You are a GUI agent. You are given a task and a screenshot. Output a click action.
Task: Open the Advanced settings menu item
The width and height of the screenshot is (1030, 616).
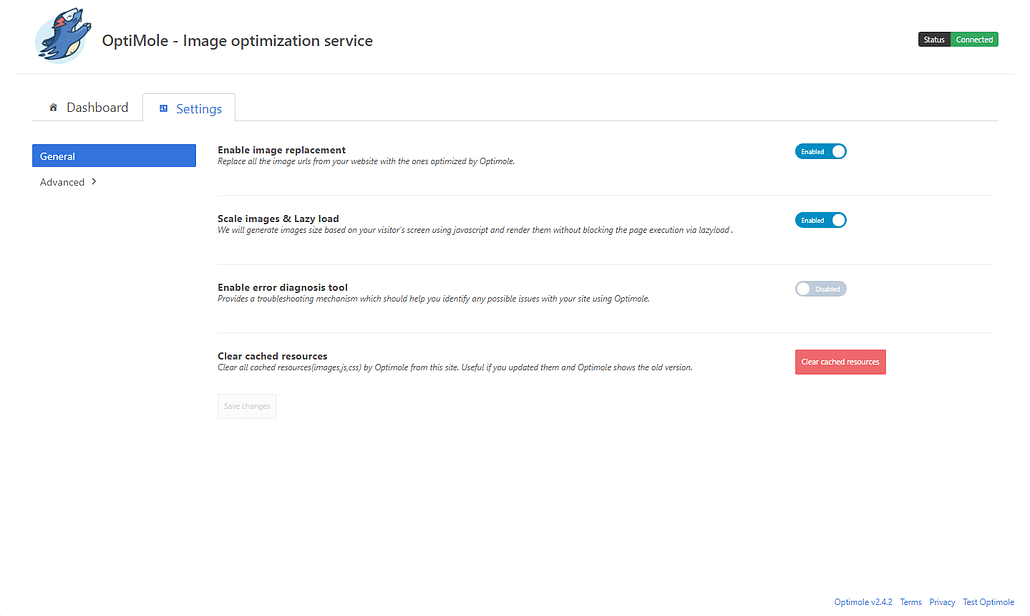click(68, 182)
